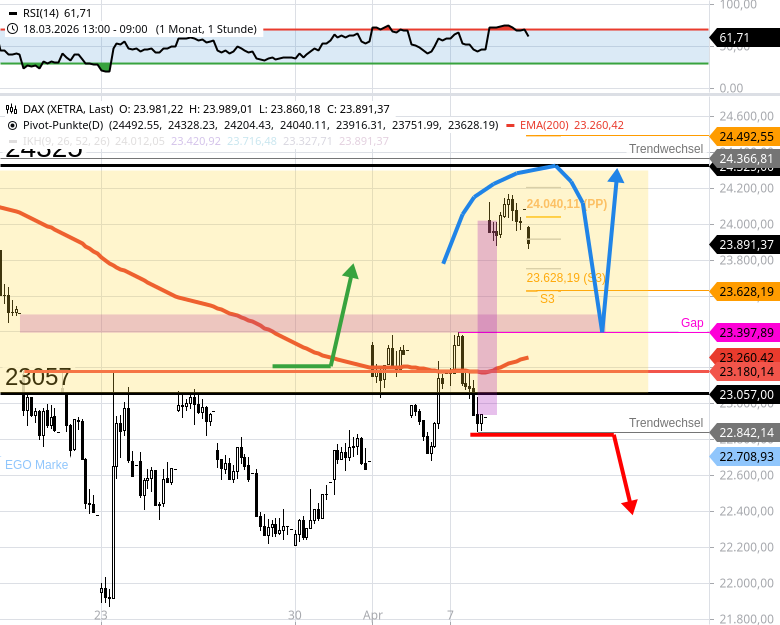Click the red EMA(200) legend color marker
The height and width of the screenshot is (625, 780).
(x=511, y=125)
